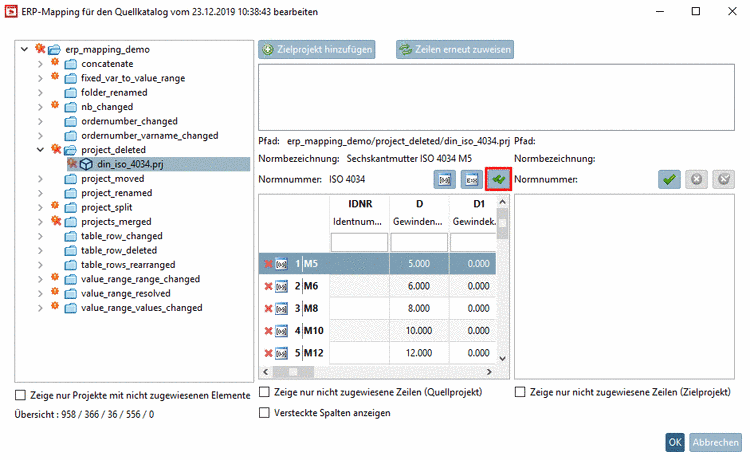Select the project_renamed tree item
The height and width of the screenshot is (460, 750).
pyautogui.click(x=117, y=193)
